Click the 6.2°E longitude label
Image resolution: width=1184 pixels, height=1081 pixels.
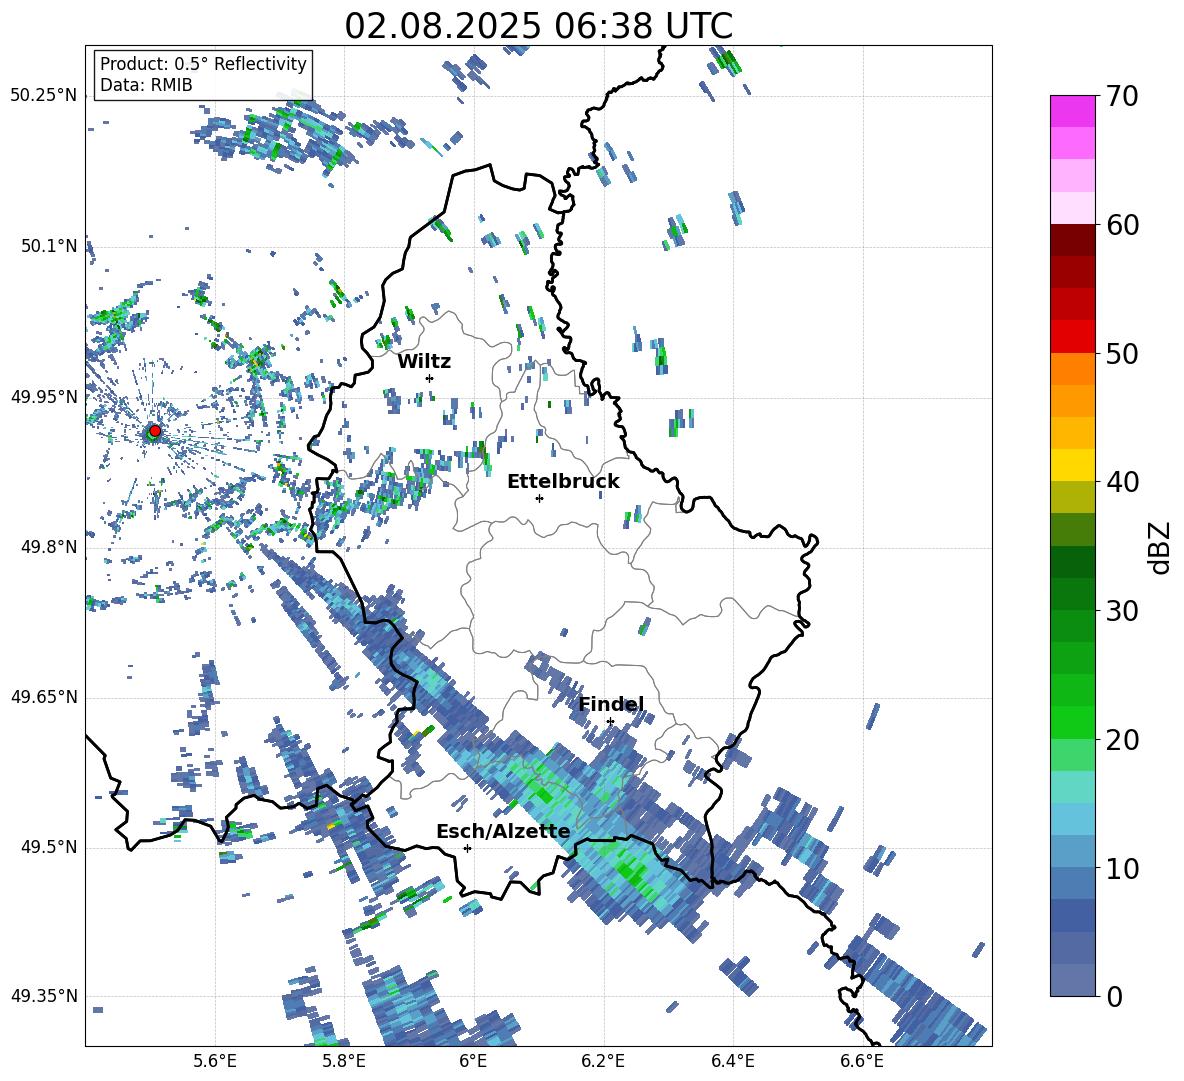pos(603,1062)
